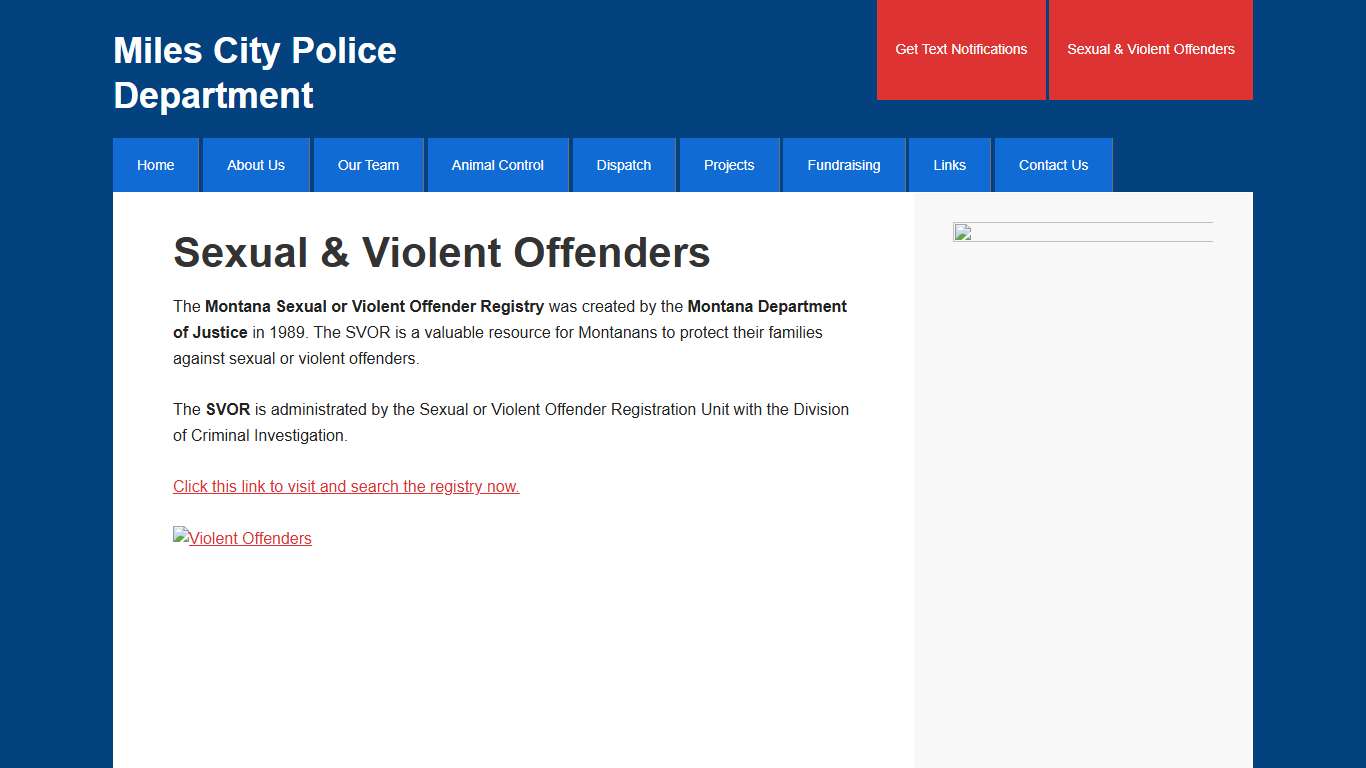Open the registry search link
This screenshot has height=768, width=1366.
pyautogui.click(x=346, y=487)
